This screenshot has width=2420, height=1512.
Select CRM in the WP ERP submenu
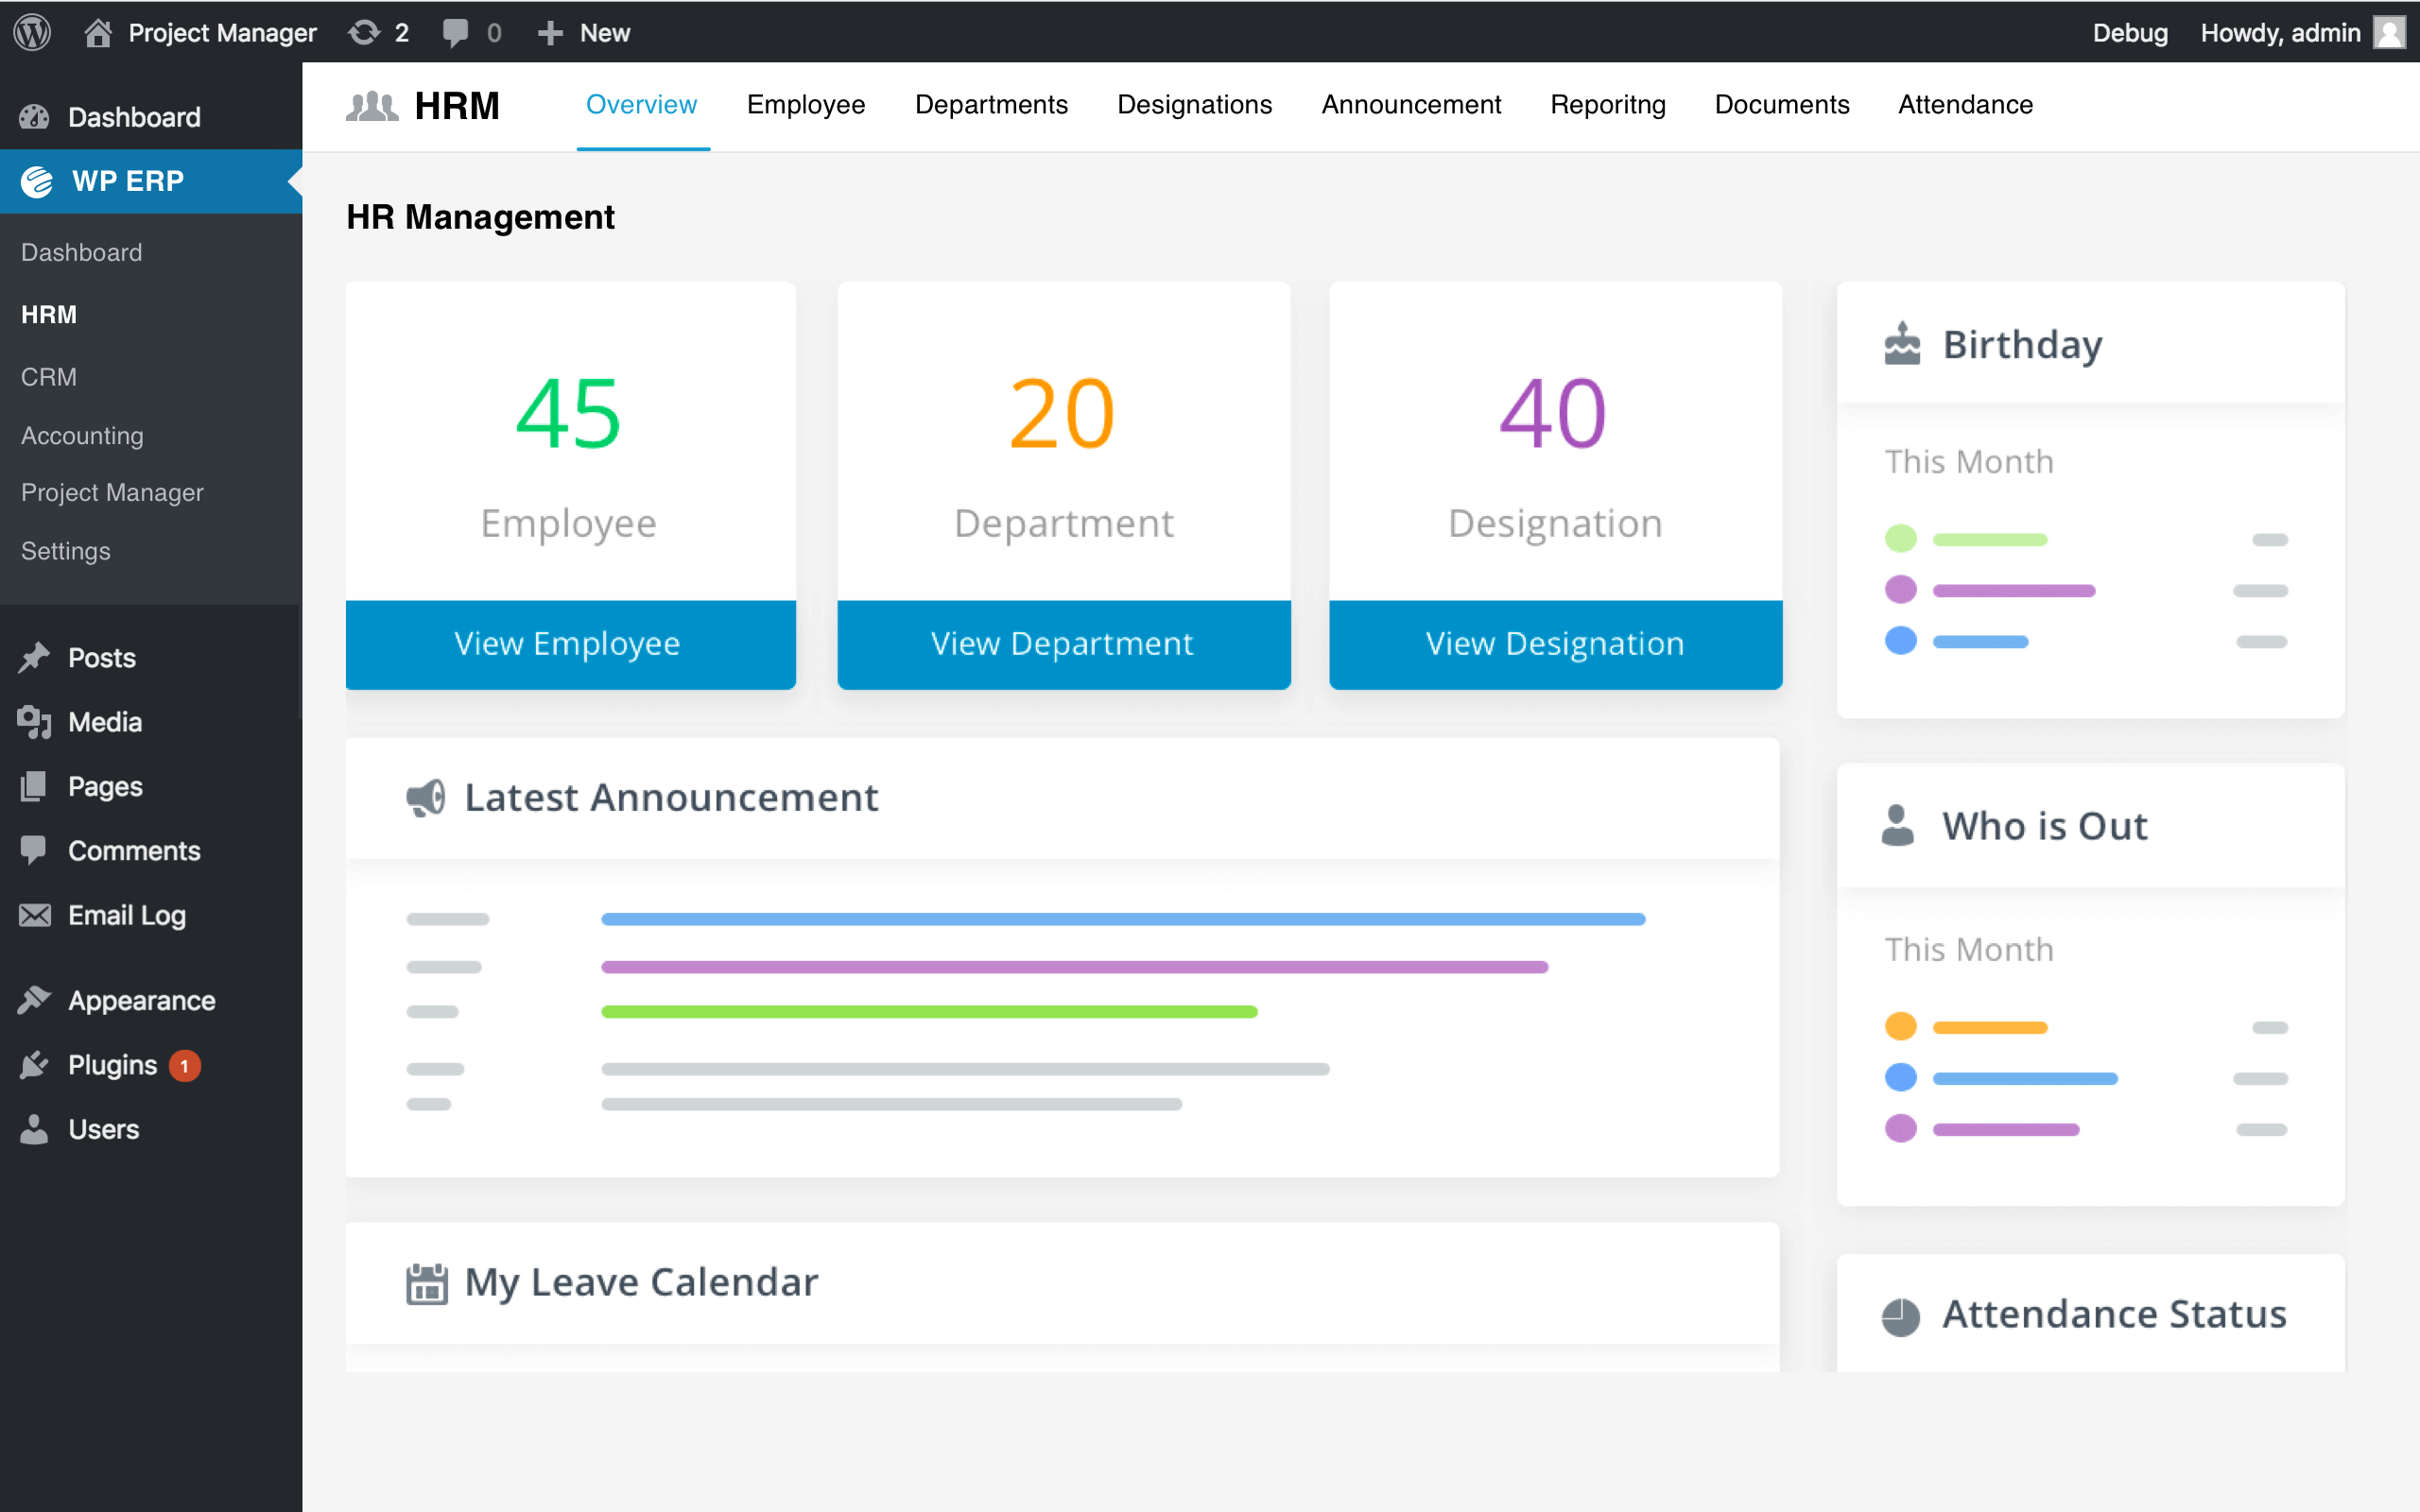pos(49,376)
